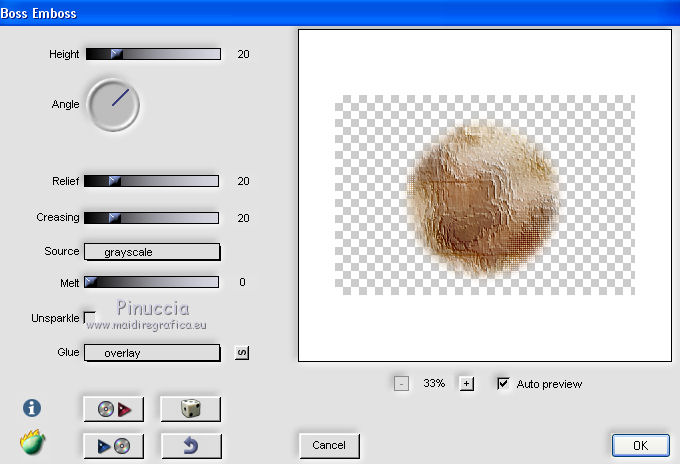Click the Cancel button
Viewport: 680px width, 464px height.
point(329,445)
